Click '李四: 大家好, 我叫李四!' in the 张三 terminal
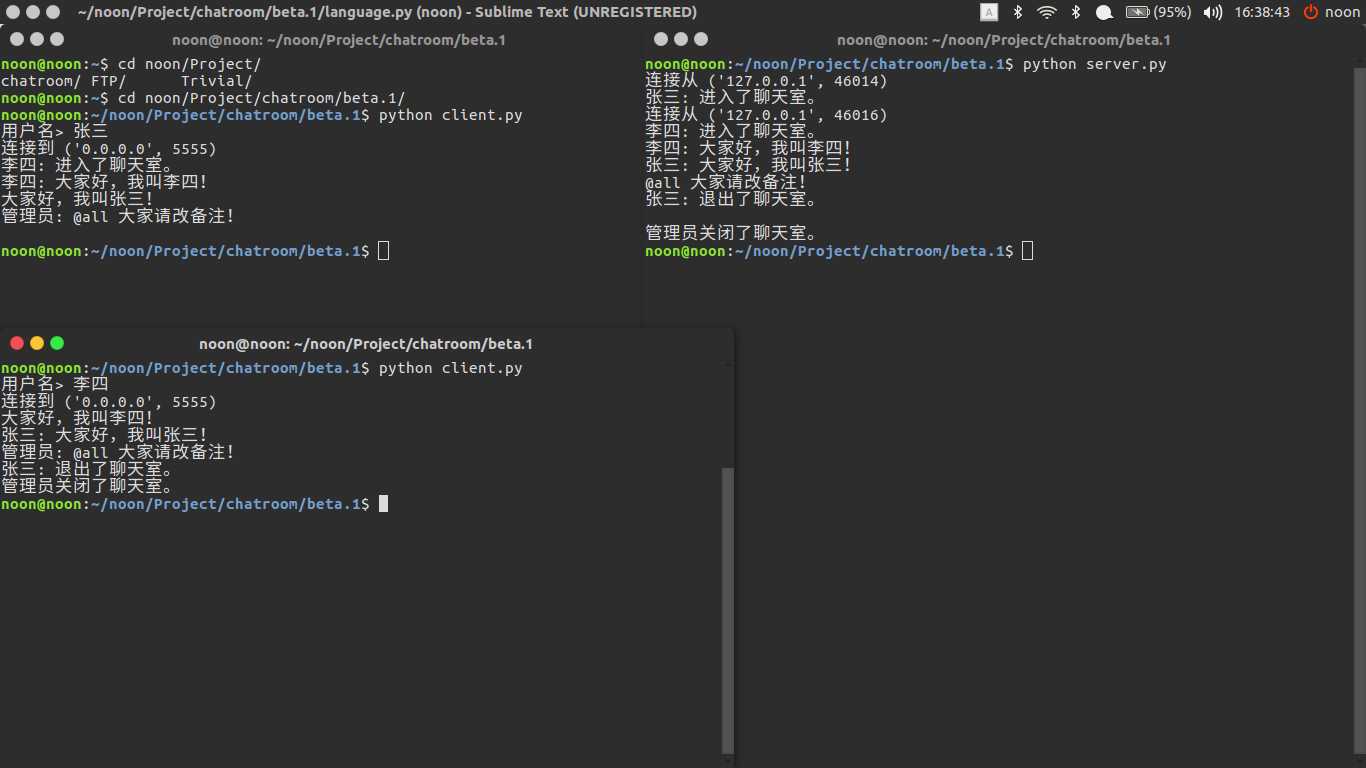This screenshot has height=768, width=1366. click(x=105, y=183)
